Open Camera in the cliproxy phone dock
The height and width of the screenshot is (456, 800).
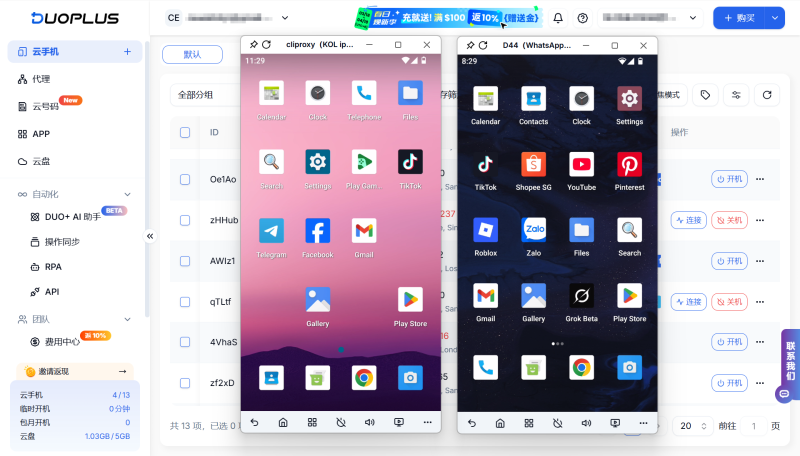point(410,378)
